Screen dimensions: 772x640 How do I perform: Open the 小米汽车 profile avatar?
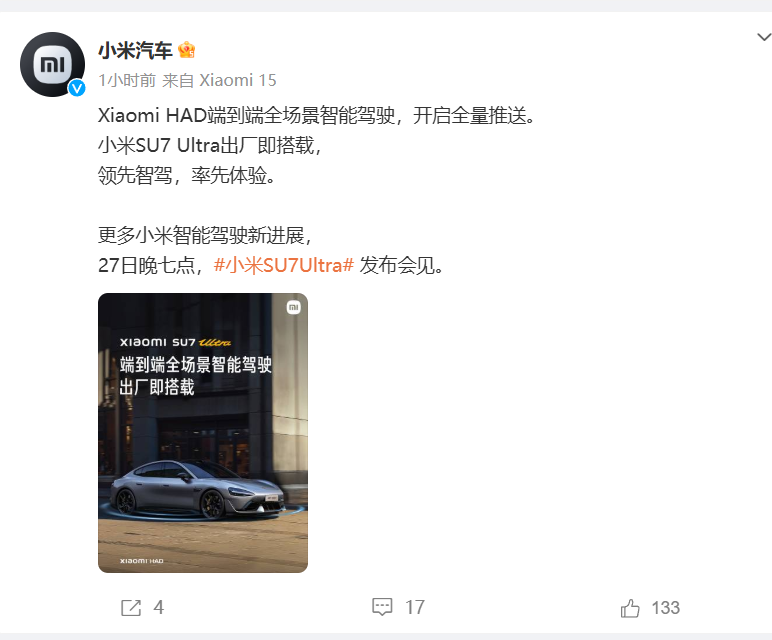click(x=52, y=64)
